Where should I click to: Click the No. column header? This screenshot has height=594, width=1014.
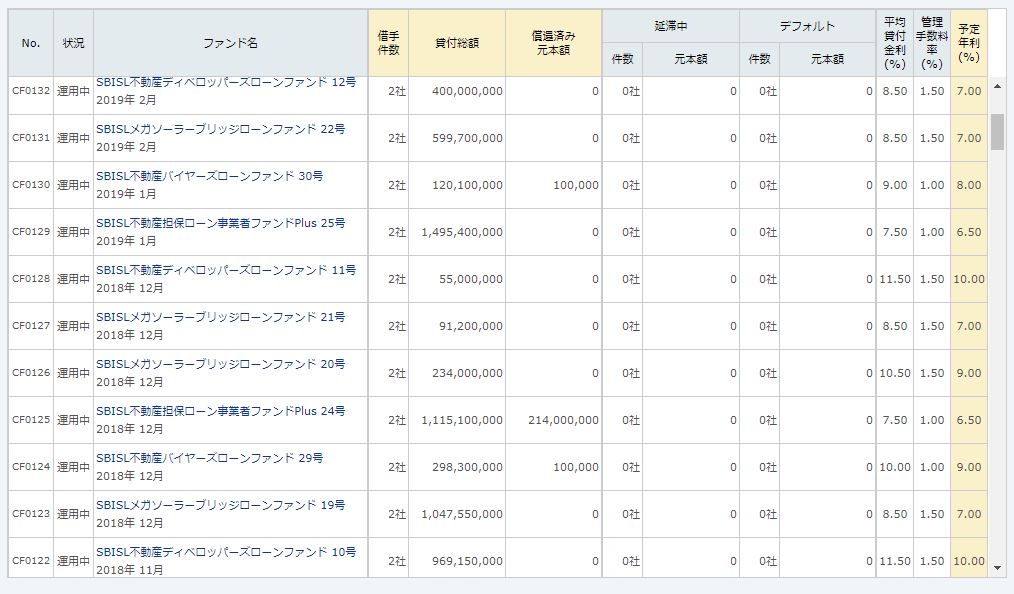pyautogui.click(x=31, y=43)
